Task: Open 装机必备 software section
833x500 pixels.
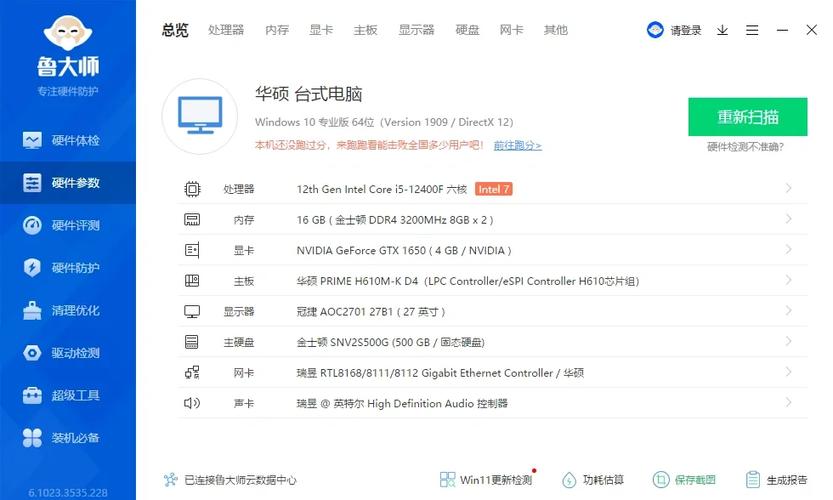Action: pos(67,438)
